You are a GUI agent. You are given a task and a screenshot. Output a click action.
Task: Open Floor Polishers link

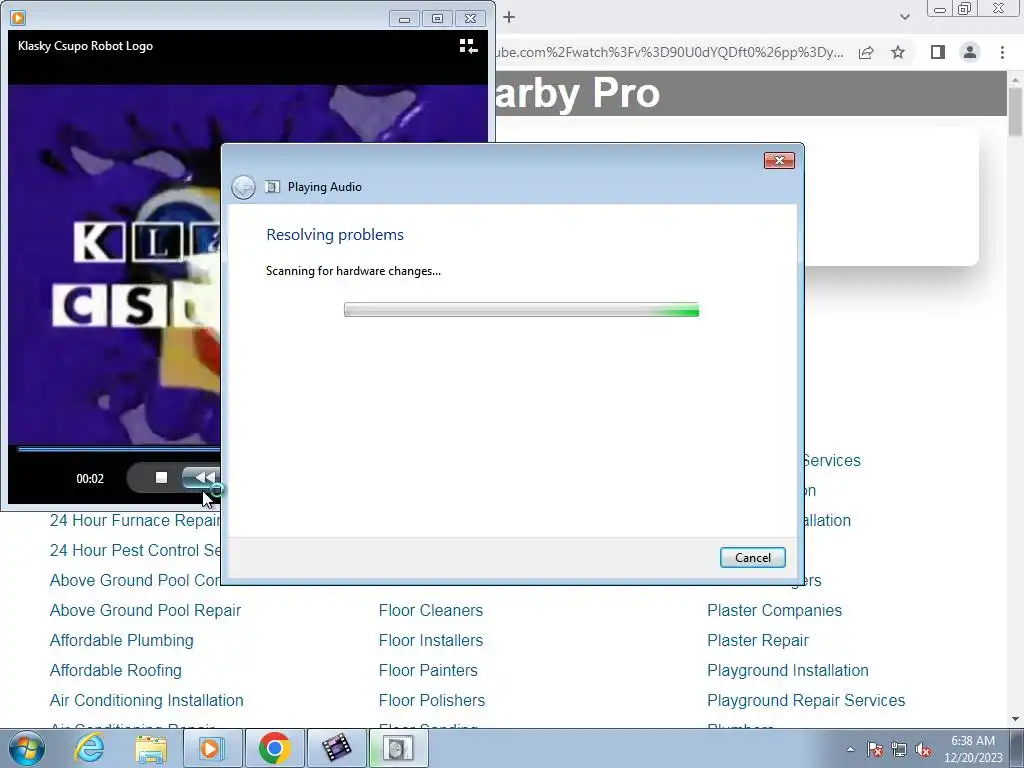pos(432,701)
